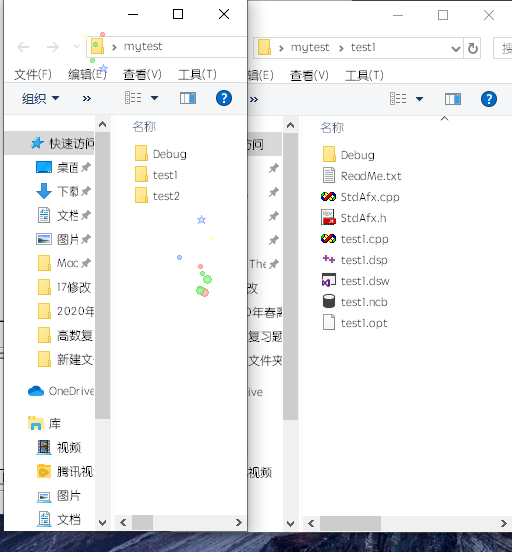Screen dimensions: 512x552
Task: Show more toolbar commands in test1 window
Action: [254, 99]
